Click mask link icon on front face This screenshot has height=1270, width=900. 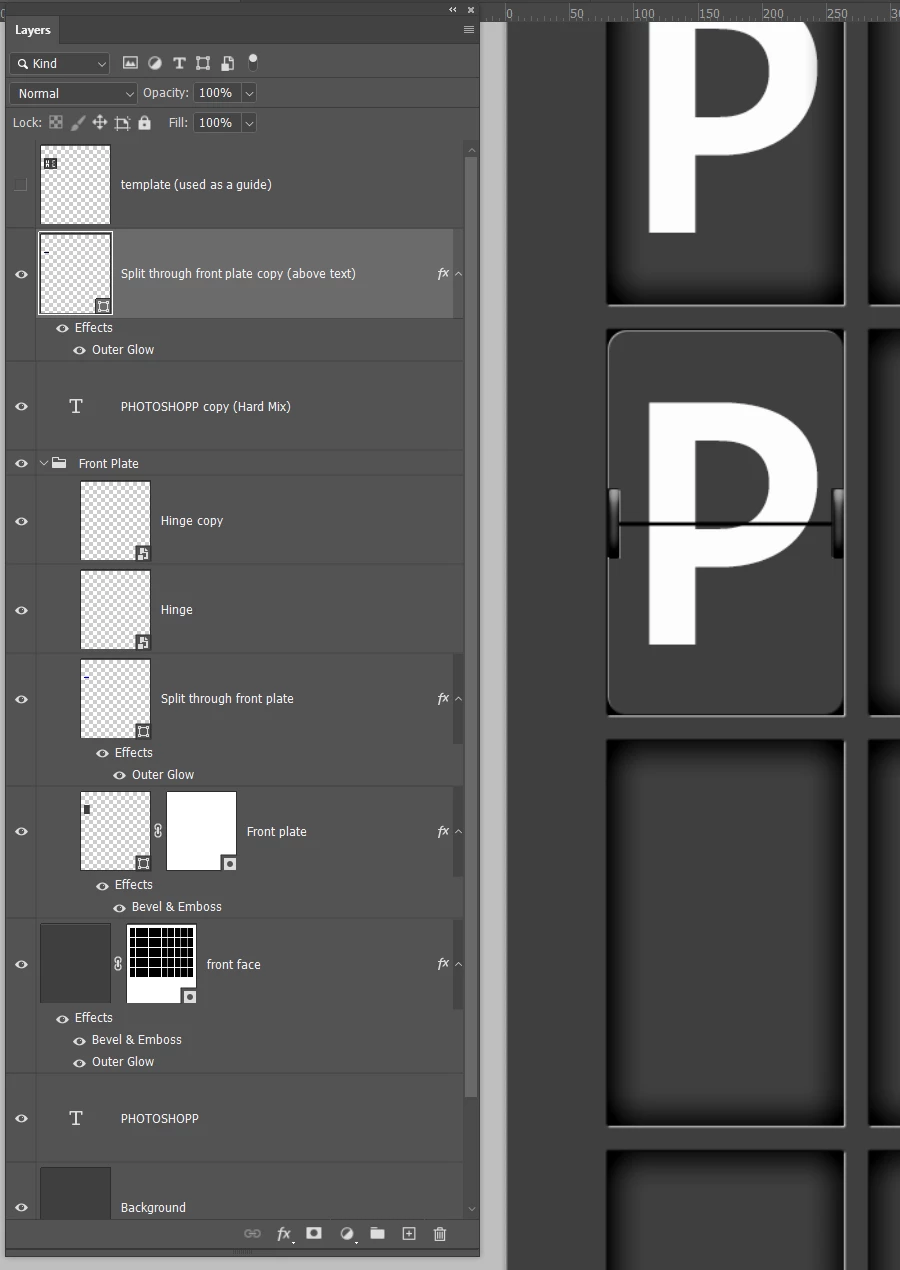coord(118,964)
